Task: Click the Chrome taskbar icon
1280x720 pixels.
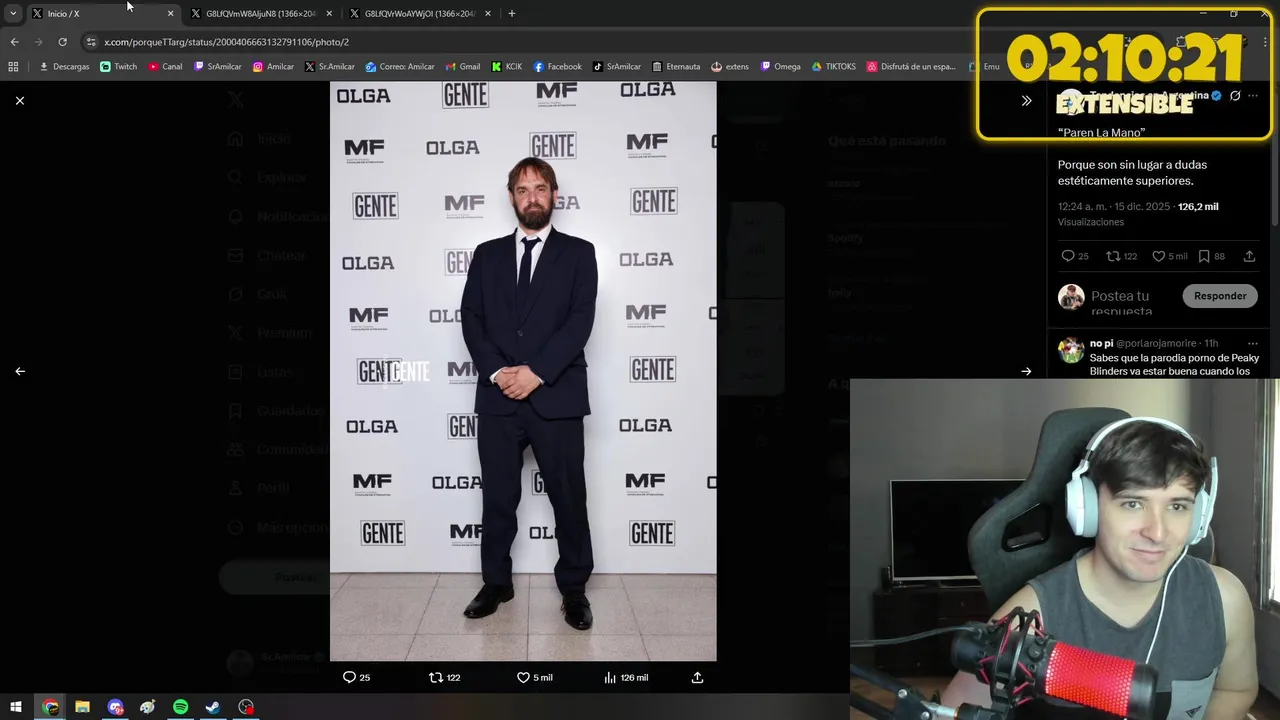Action: click(50, 707)
